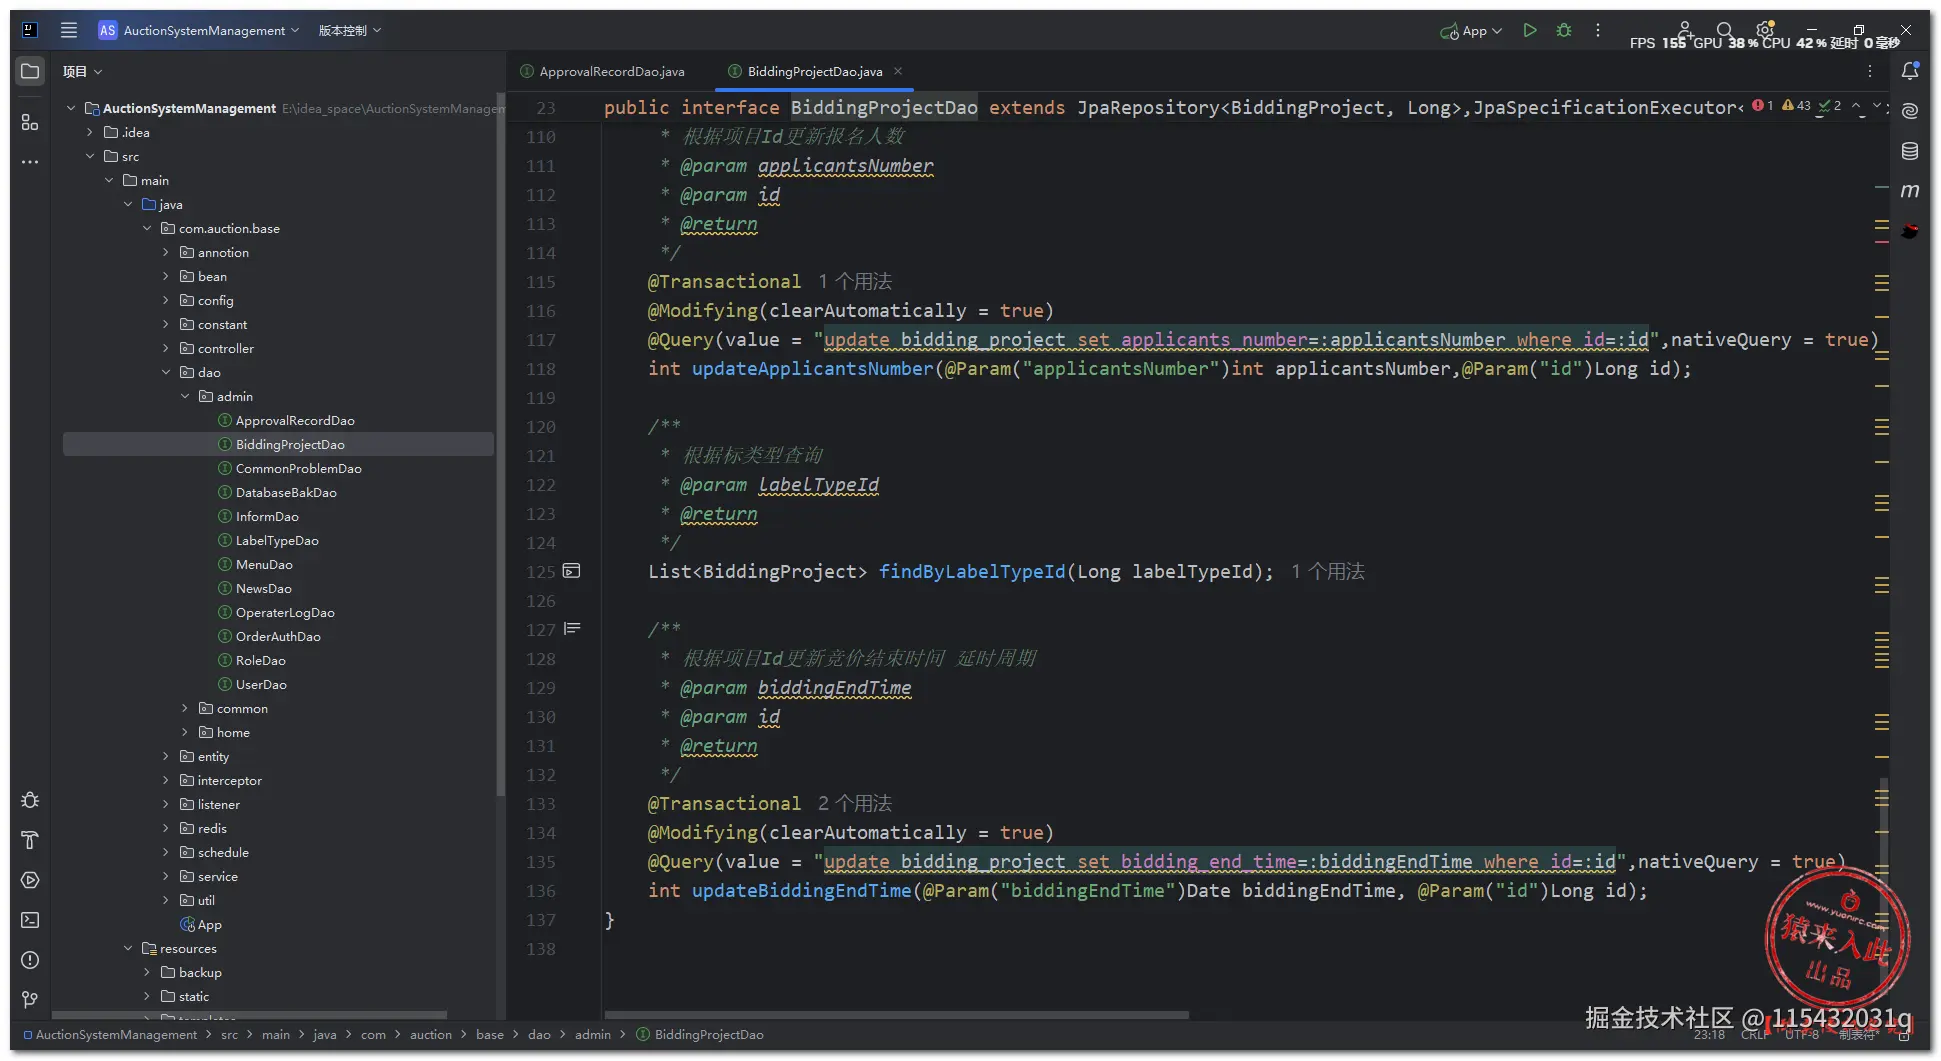Open the Services tool window
Image resolution: width=1941 pixels, height=1061 pixels.
(30, 880)
